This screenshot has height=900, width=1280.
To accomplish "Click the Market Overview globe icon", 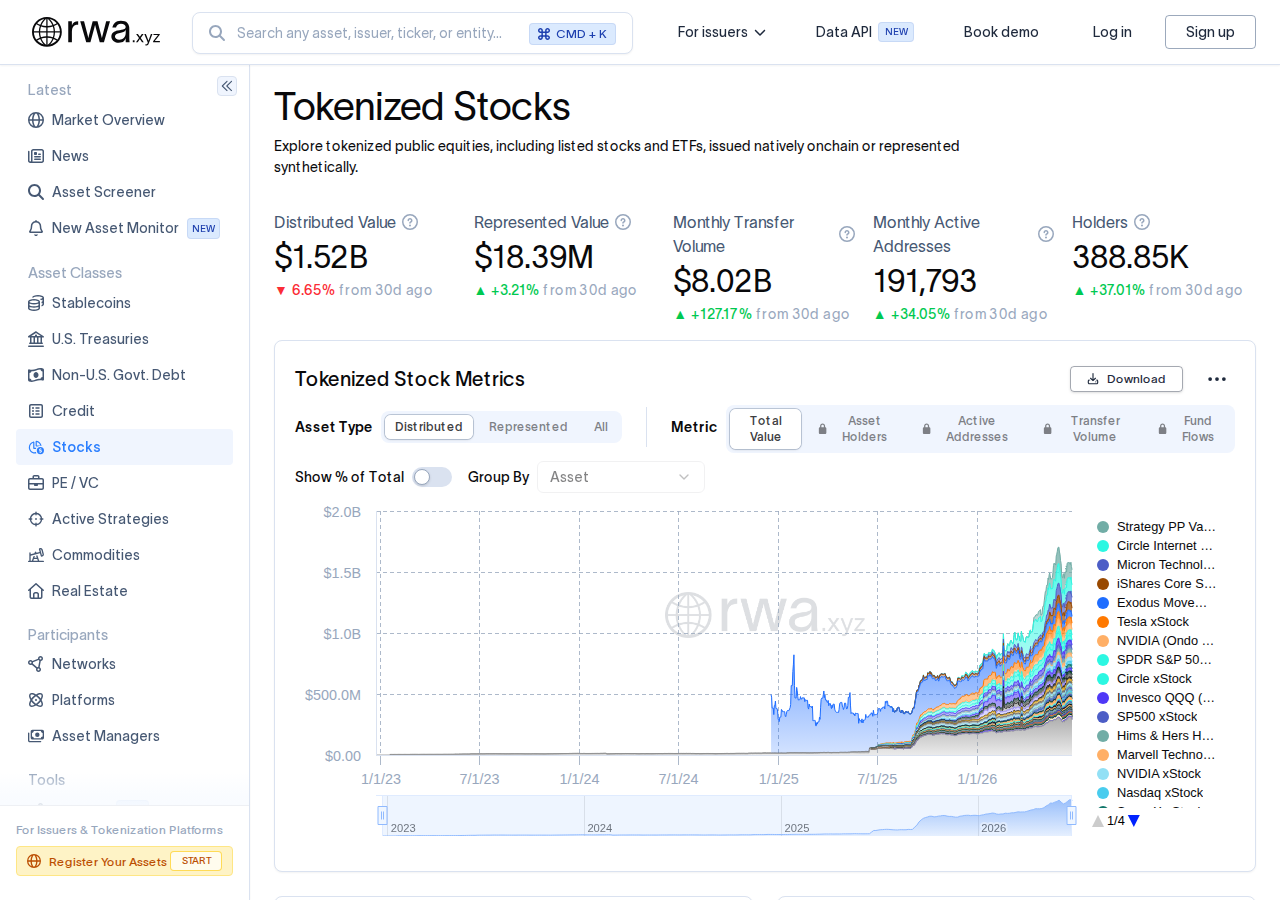I will [x=36, y=120].
